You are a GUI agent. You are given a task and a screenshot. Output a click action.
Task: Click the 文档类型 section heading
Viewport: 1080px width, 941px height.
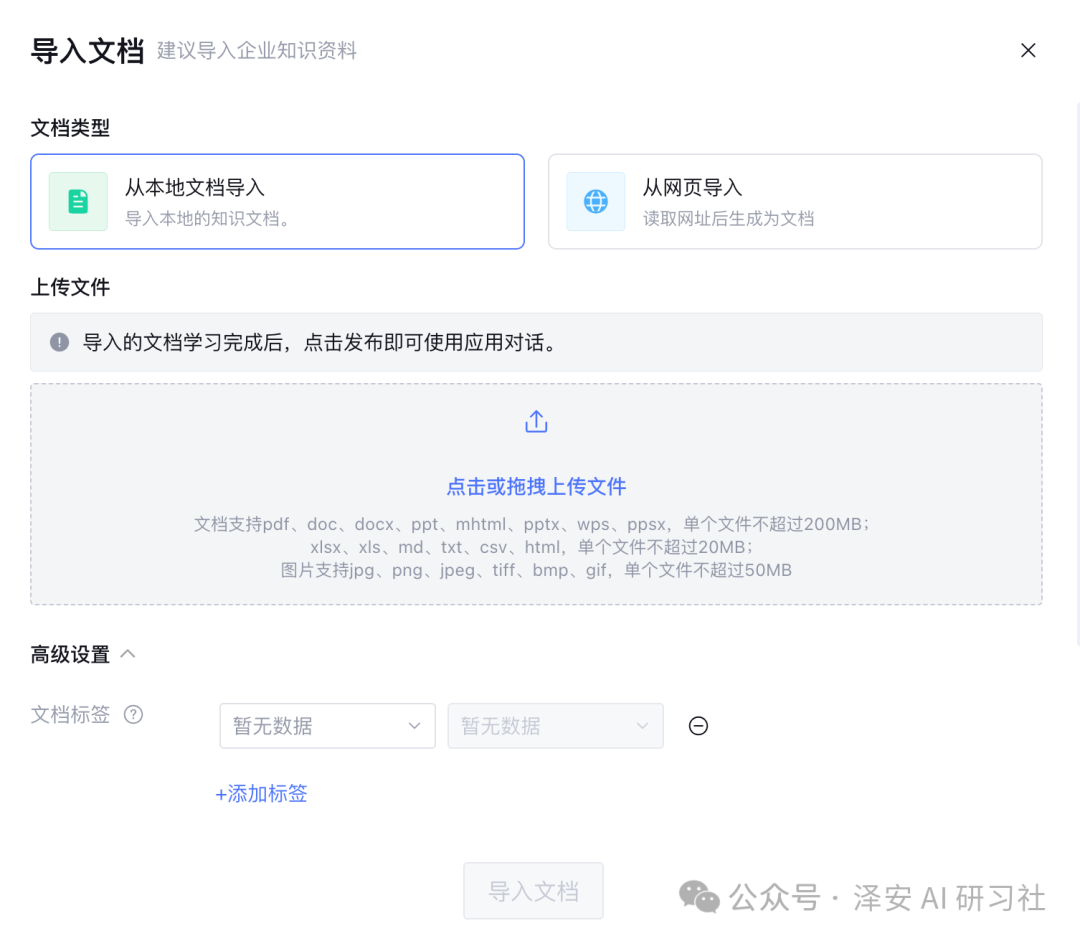[x=70, y=128]
